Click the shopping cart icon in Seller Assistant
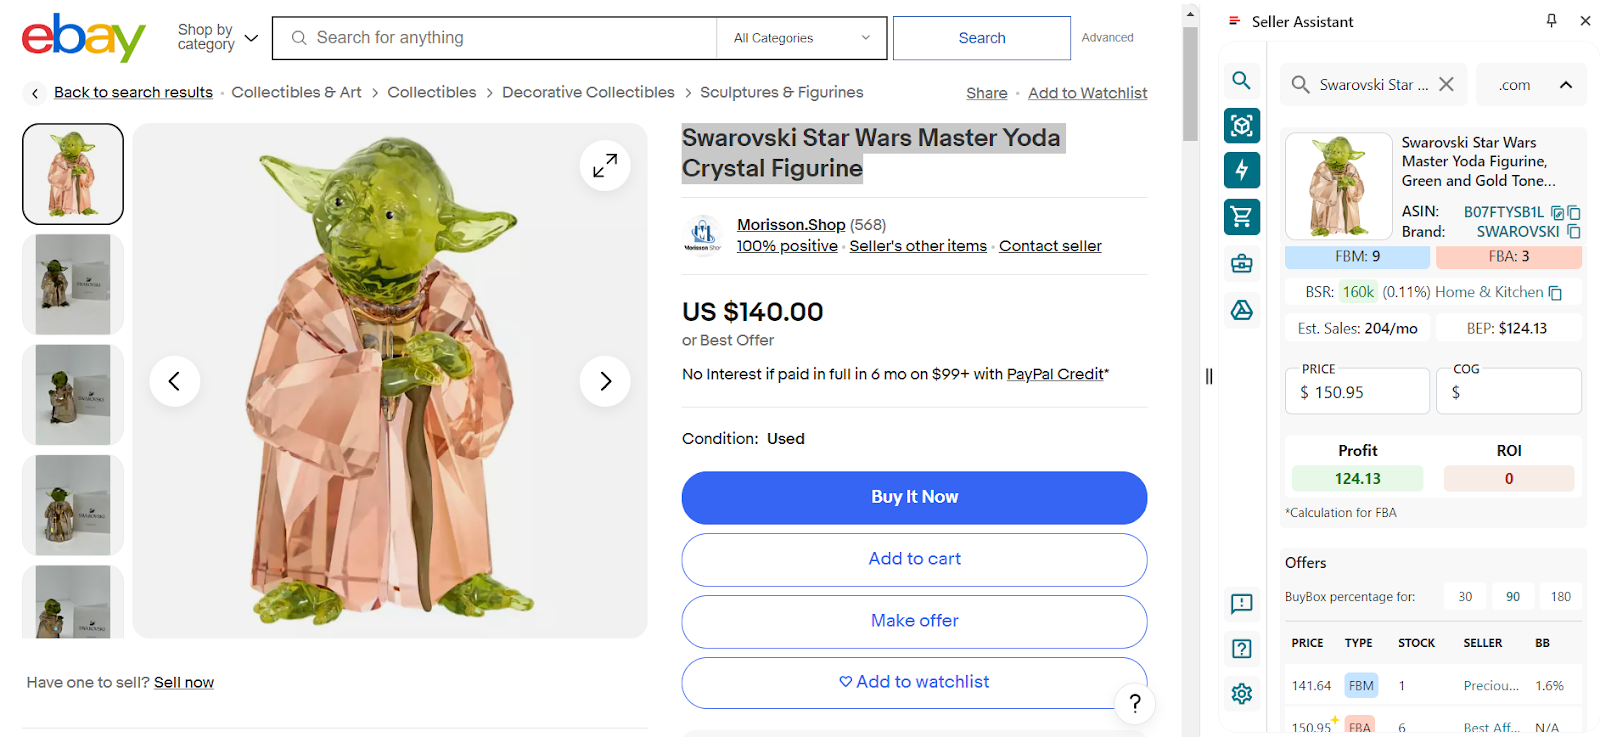 coord(1242,216)
